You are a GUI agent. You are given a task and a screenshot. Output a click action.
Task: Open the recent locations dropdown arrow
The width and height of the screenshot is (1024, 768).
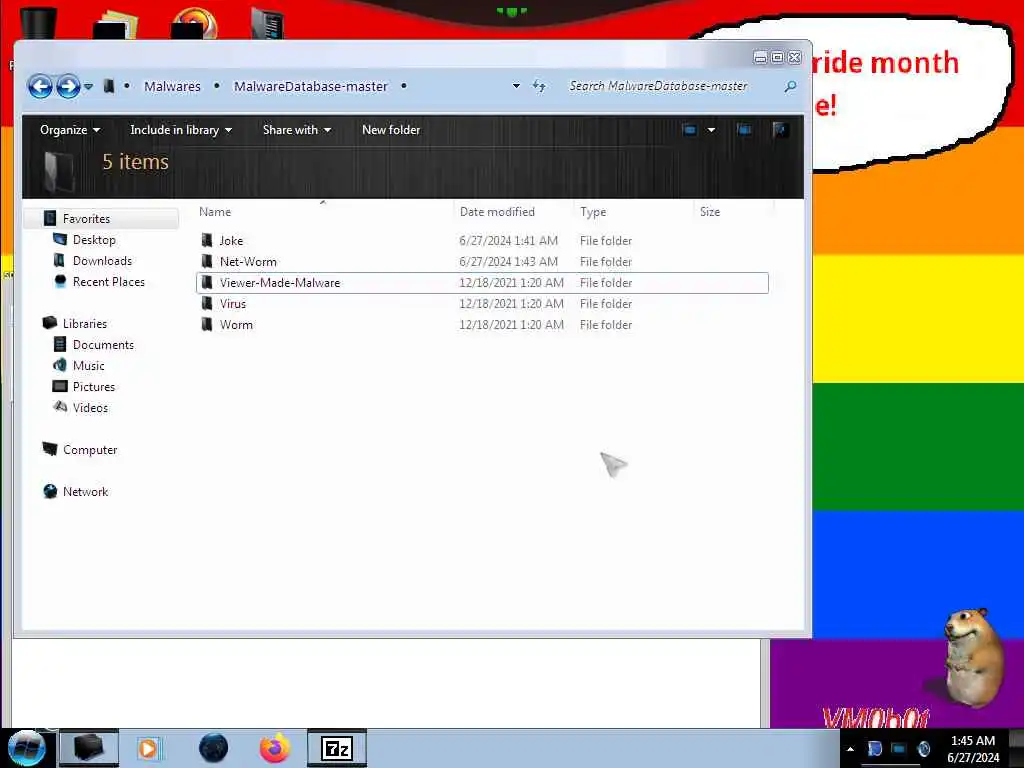pos(88,86)
